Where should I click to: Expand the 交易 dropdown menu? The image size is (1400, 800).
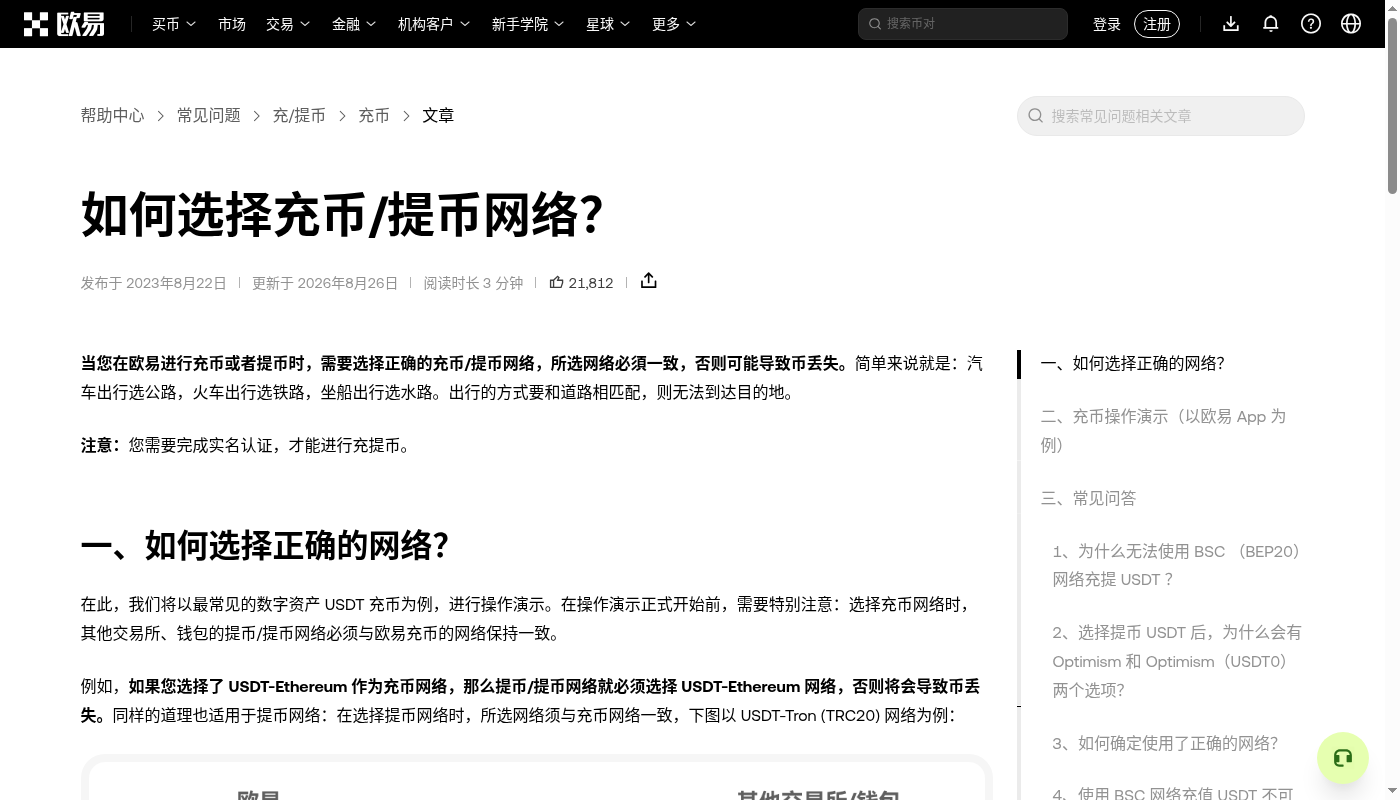[x=288, y=24]
